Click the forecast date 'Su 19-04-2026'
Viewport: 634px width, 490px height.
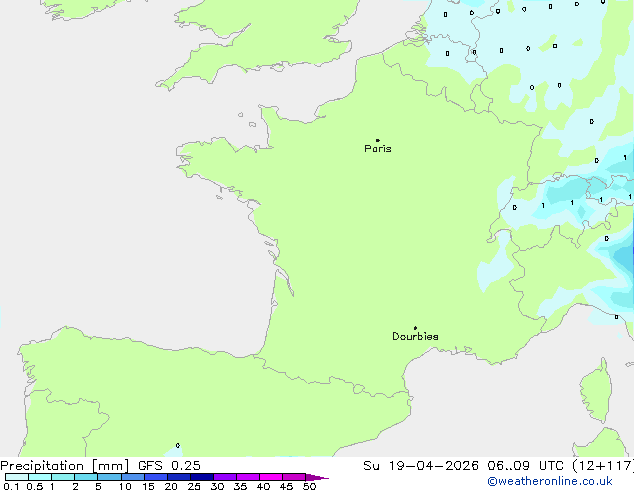421,466
